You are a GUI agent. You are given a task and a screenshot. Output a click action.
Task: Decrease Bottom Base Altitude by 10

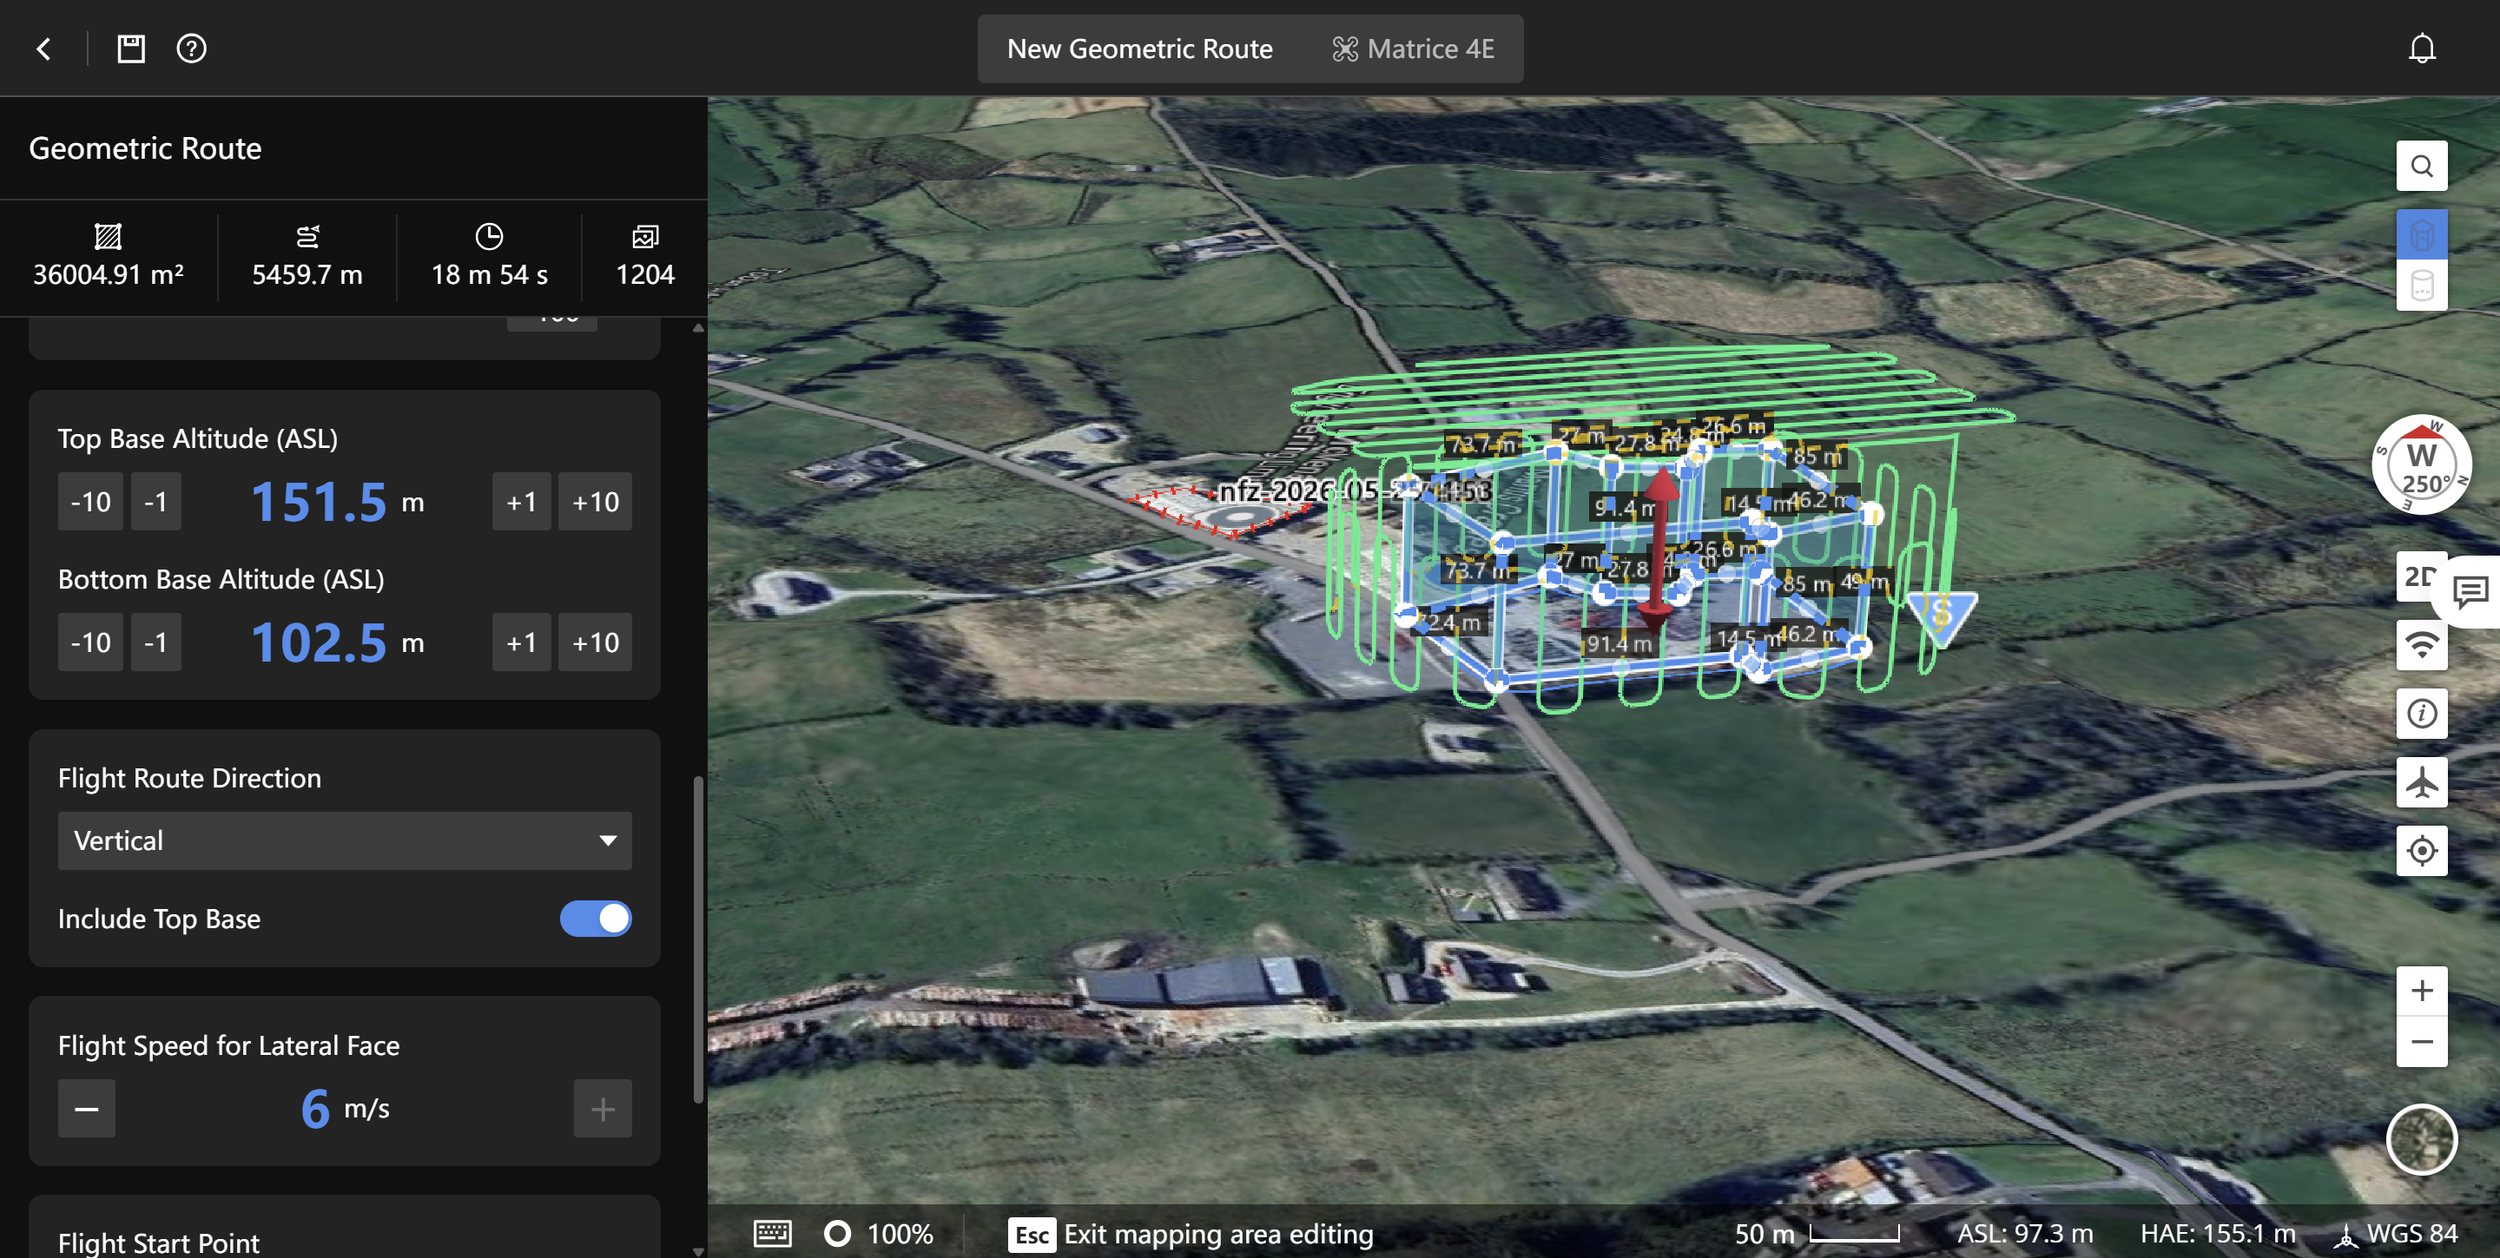click(x=90, y=642)
